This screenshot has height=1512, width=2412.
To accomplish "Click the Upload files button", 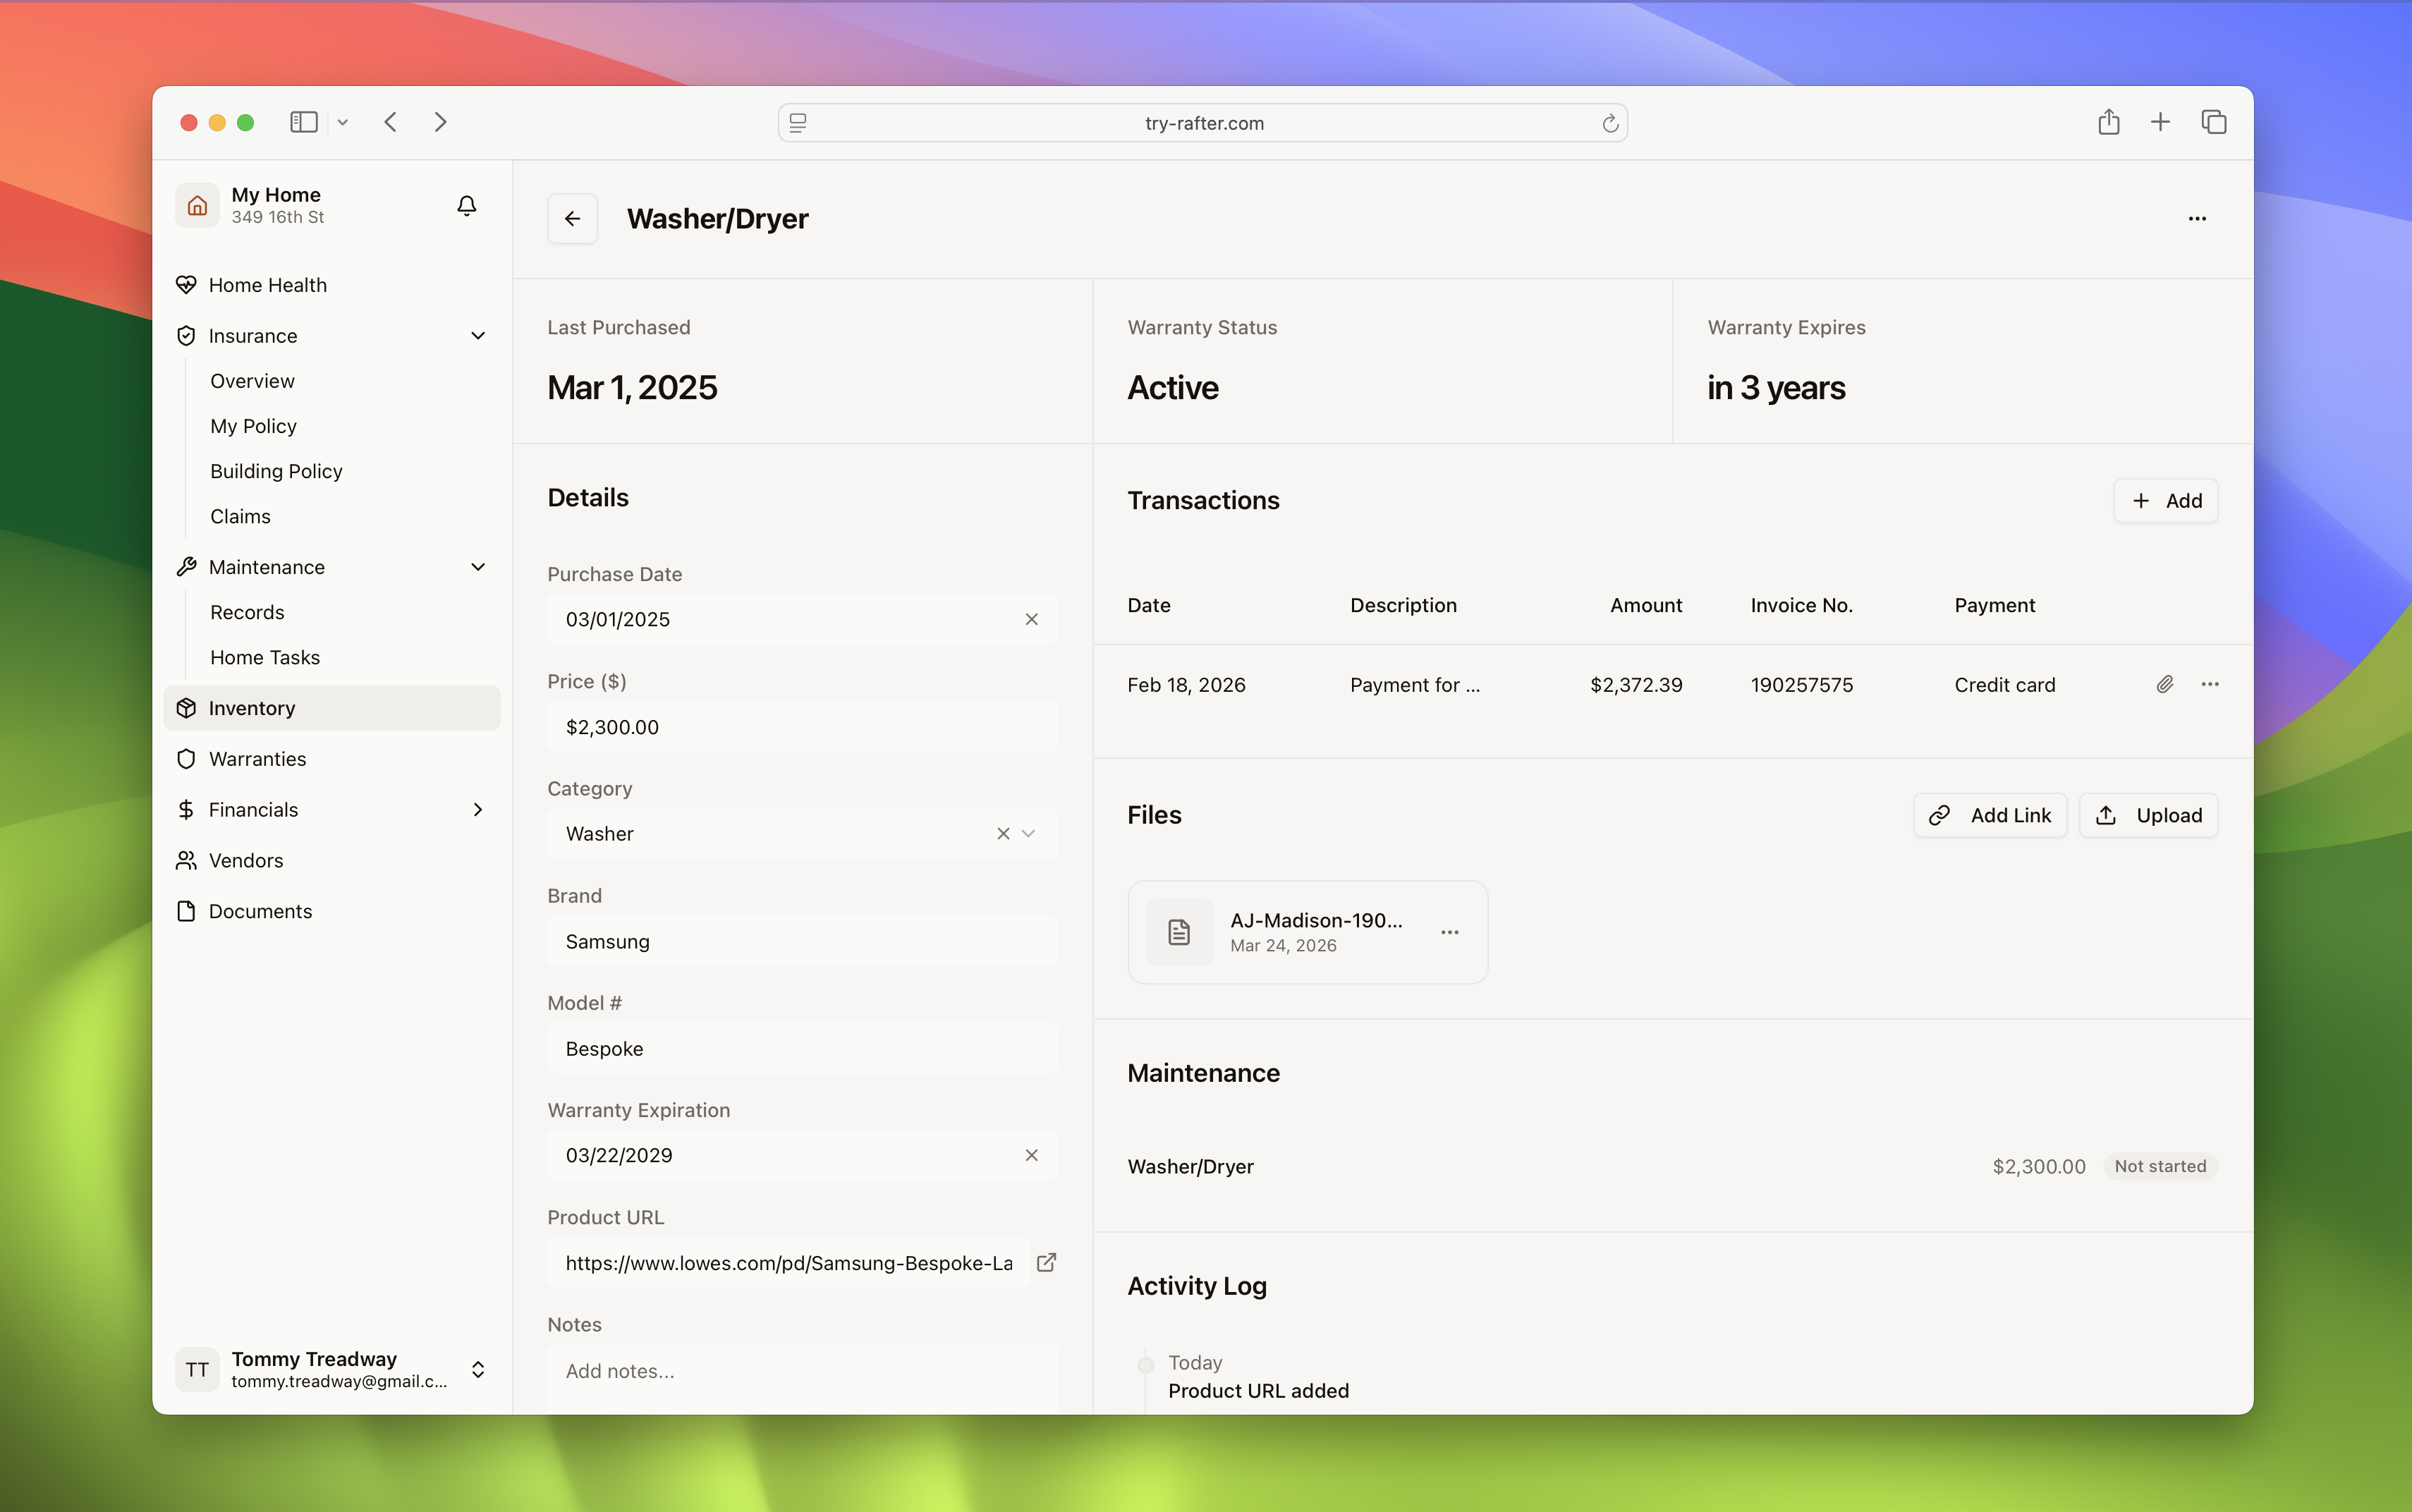I will [x=2148, y=815].
